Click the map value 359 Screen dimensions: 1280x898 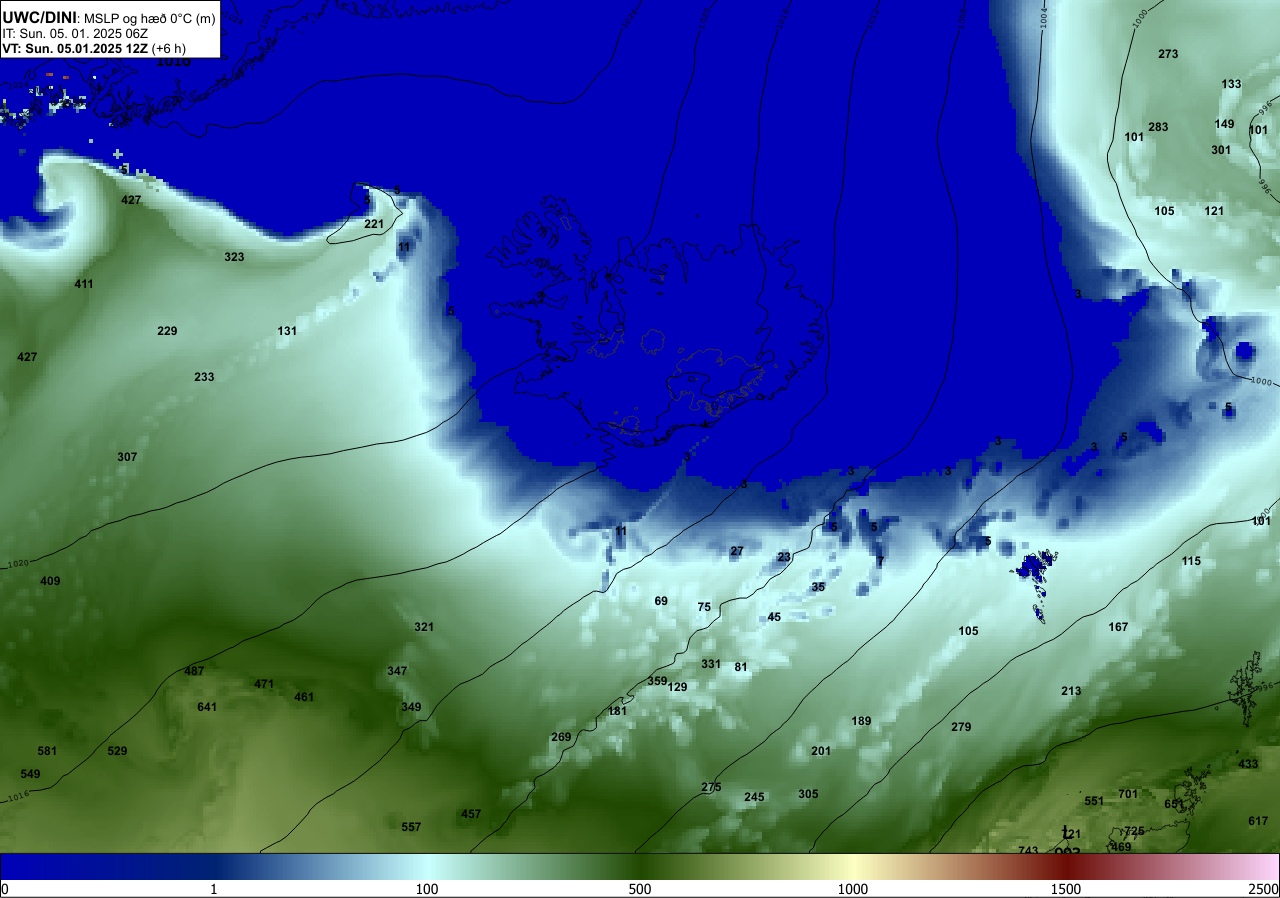tap(657, 681)
